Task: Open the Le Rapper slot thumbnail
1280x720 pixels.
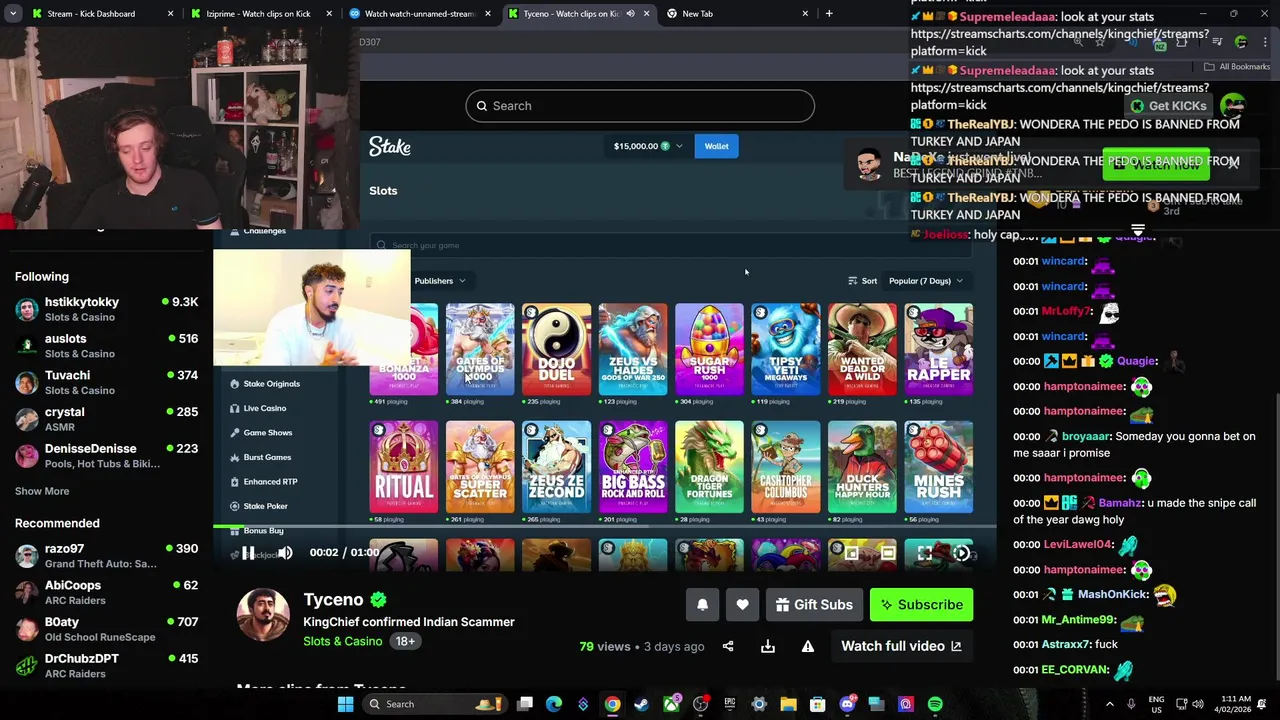Action: coord(938,350)
